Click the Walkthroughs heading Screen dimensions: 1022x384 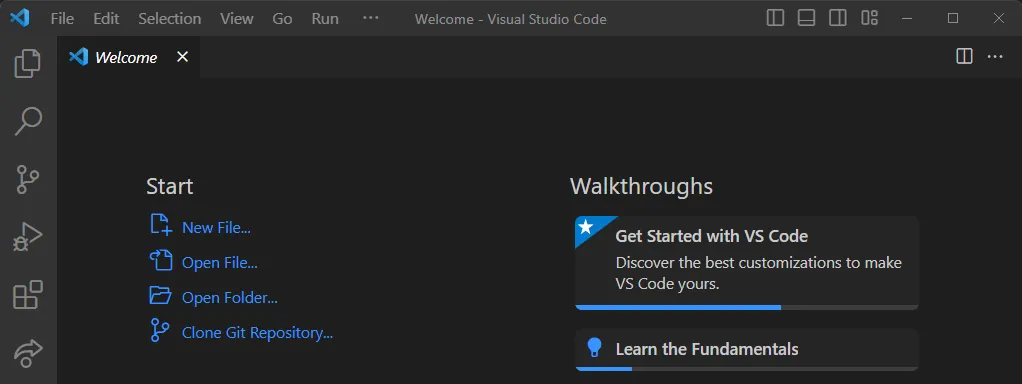click(x=641, y=186)
